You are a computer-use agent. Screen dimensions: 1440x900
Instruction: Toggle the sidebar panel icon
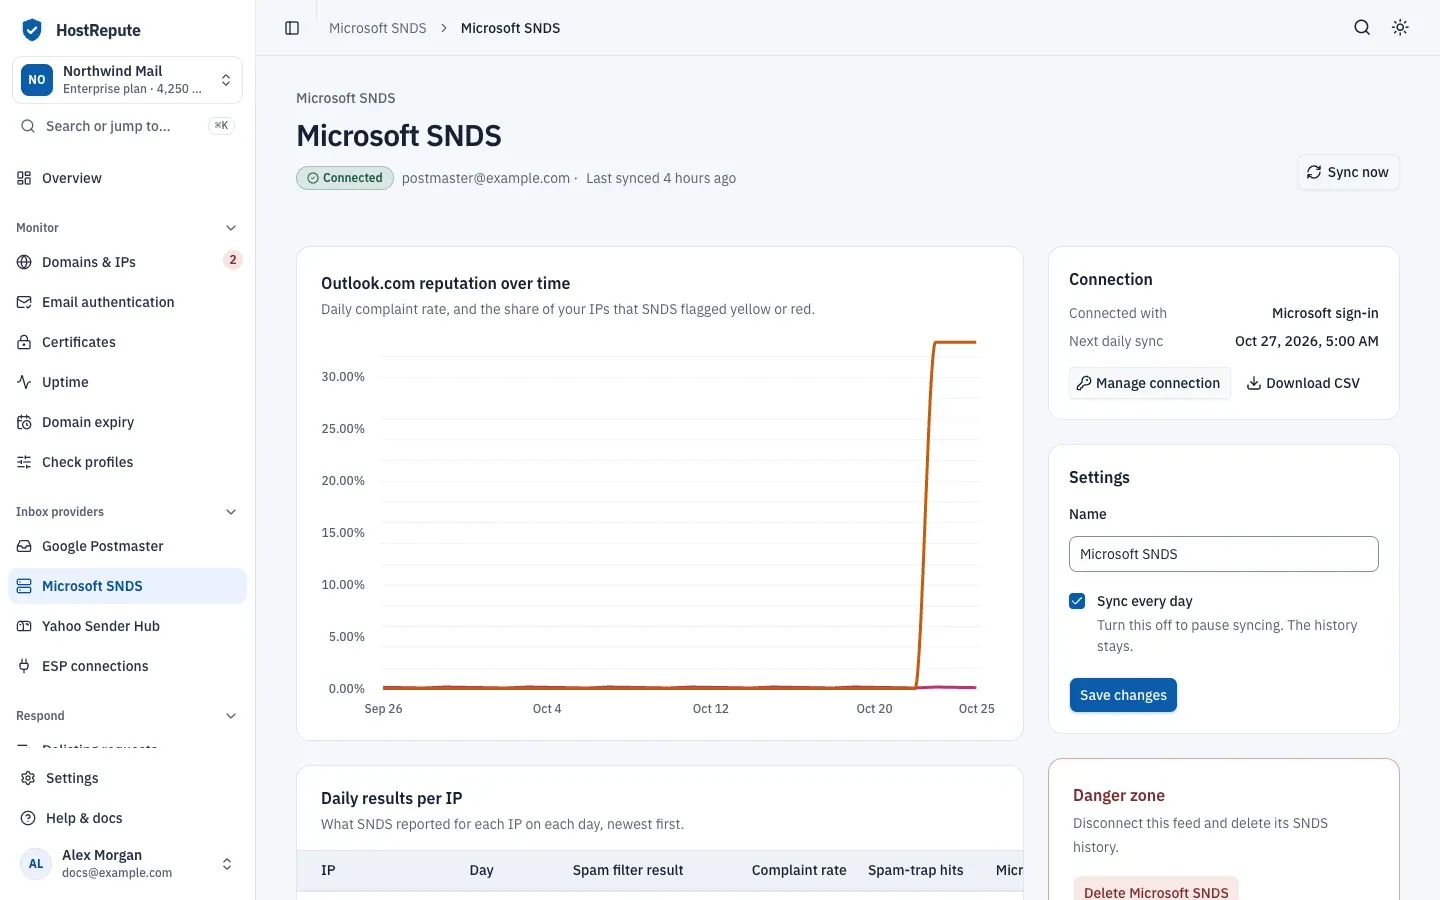pyautogui.click(x=292, y=28)
